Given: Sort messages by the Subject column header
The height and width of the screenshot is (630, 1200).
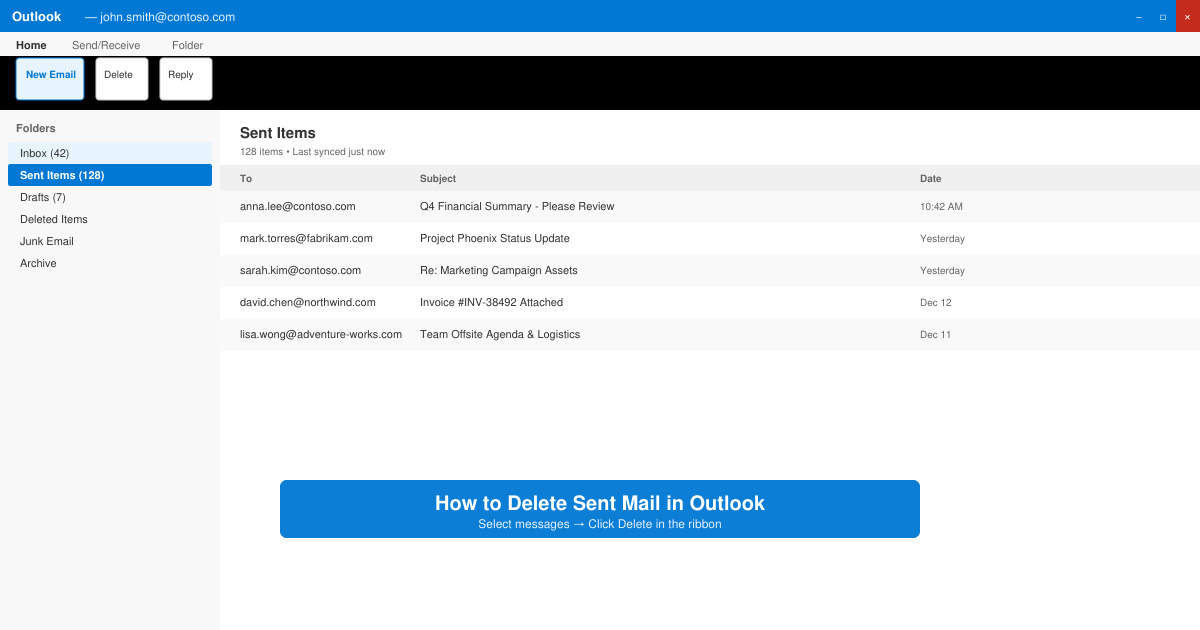Looking at the screenshot, I should (x=438, y=179).
